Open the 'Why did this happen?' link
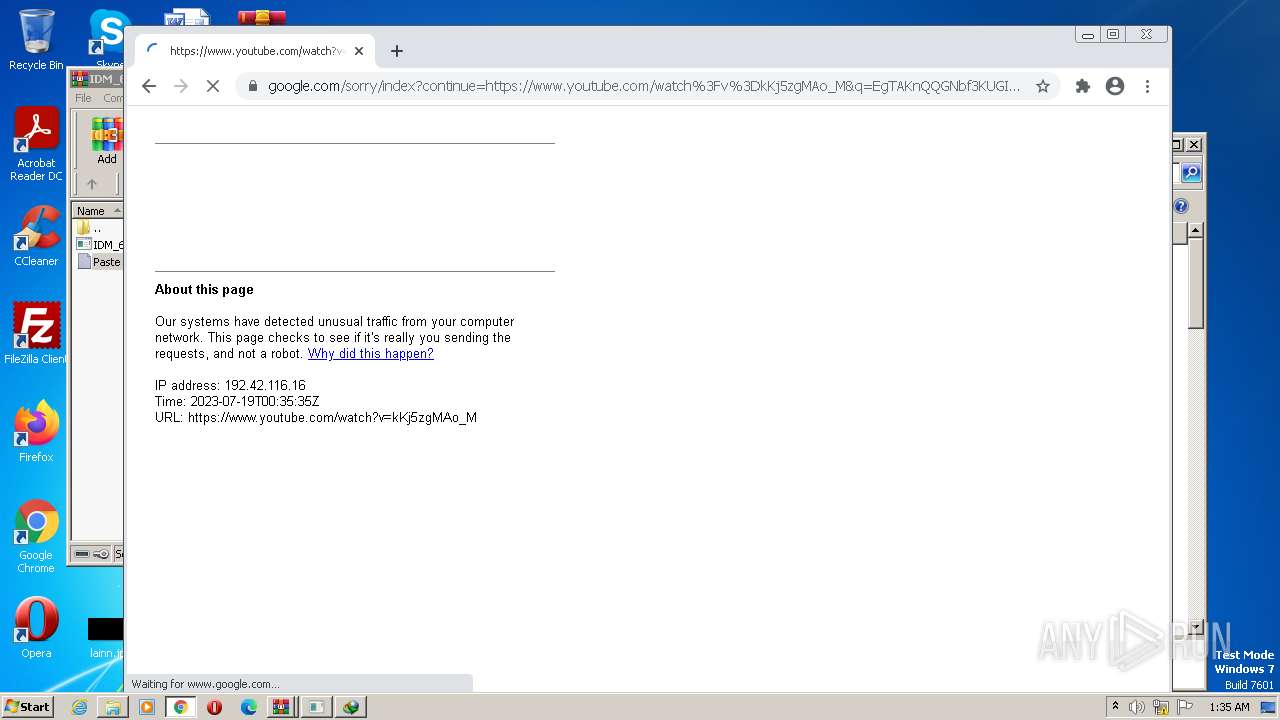The height and width of the screenshot is (720, 1280). coord(370,354)
